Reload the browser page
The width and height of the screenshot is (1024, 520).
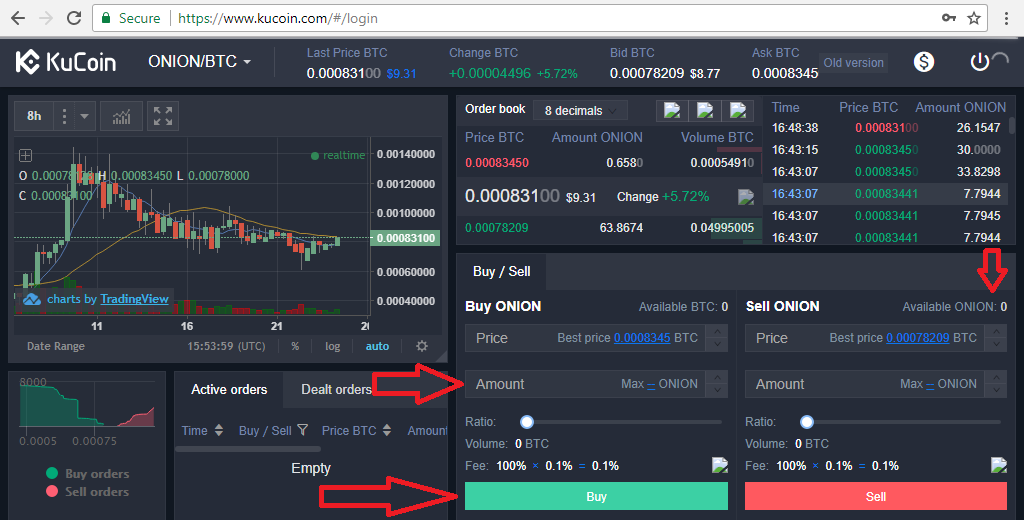pyautogui.click(x=74, y=18)
